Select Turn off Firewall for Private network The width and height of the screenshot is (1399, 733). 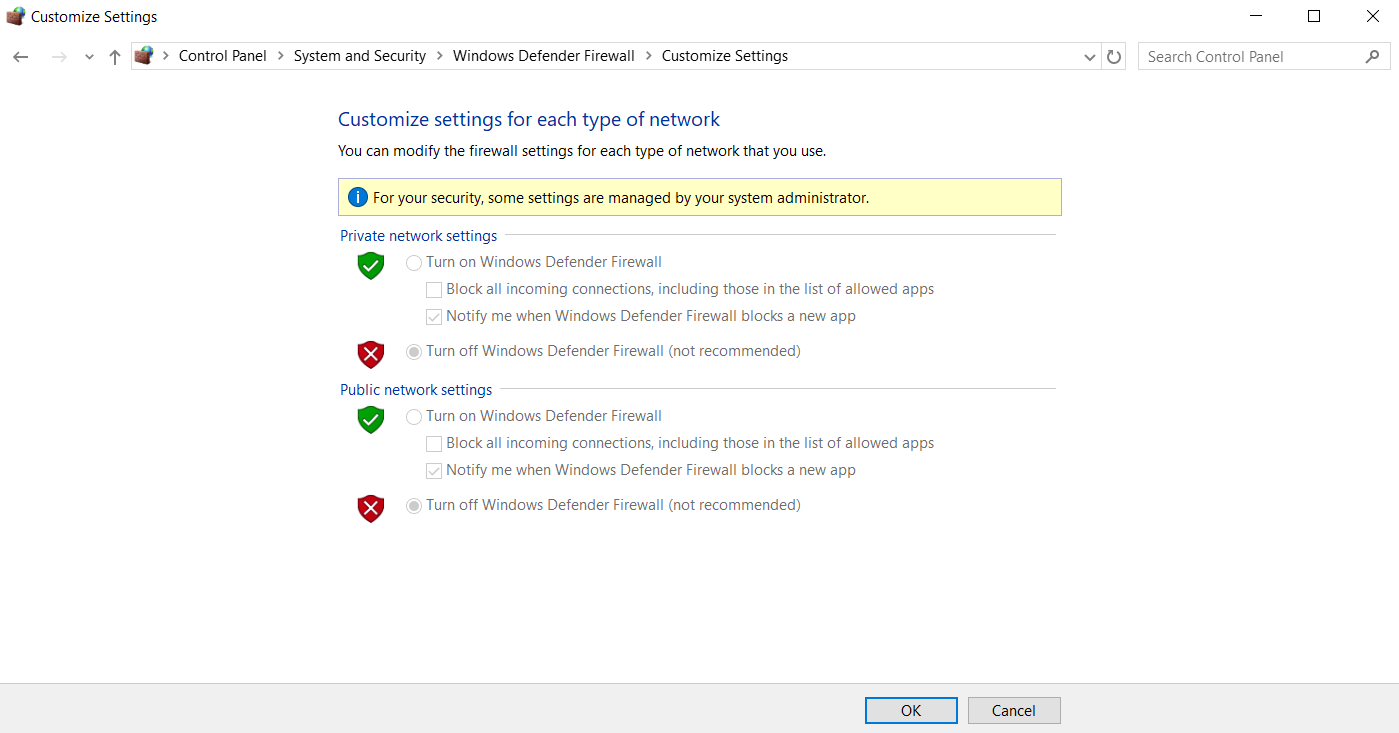pyautogui.click(x=414, y=352)
